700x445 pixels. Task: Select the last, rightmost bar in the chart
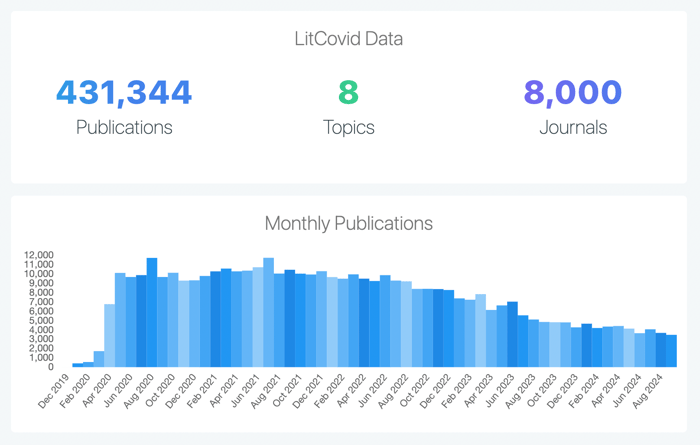coord(671,351)
